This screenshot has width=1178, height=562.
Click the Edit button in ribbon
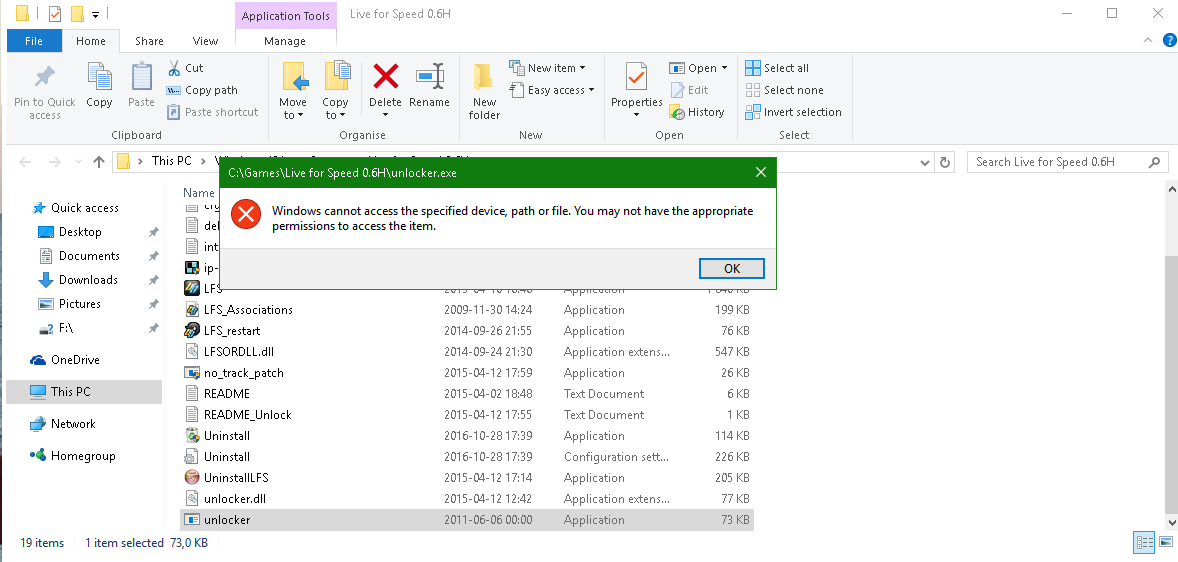(x=690, y=90)
